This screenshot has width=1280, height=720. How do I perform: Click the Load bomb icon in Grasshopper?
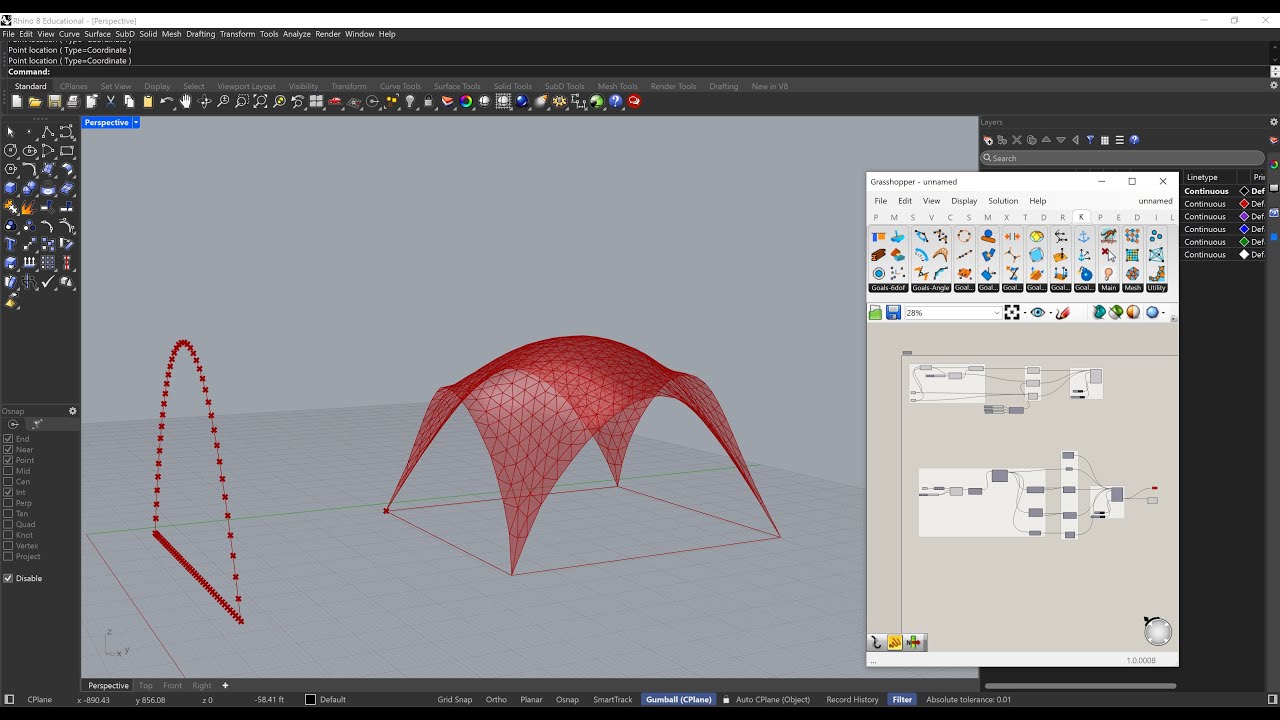pyautogui.click(x=1085, y=273)
